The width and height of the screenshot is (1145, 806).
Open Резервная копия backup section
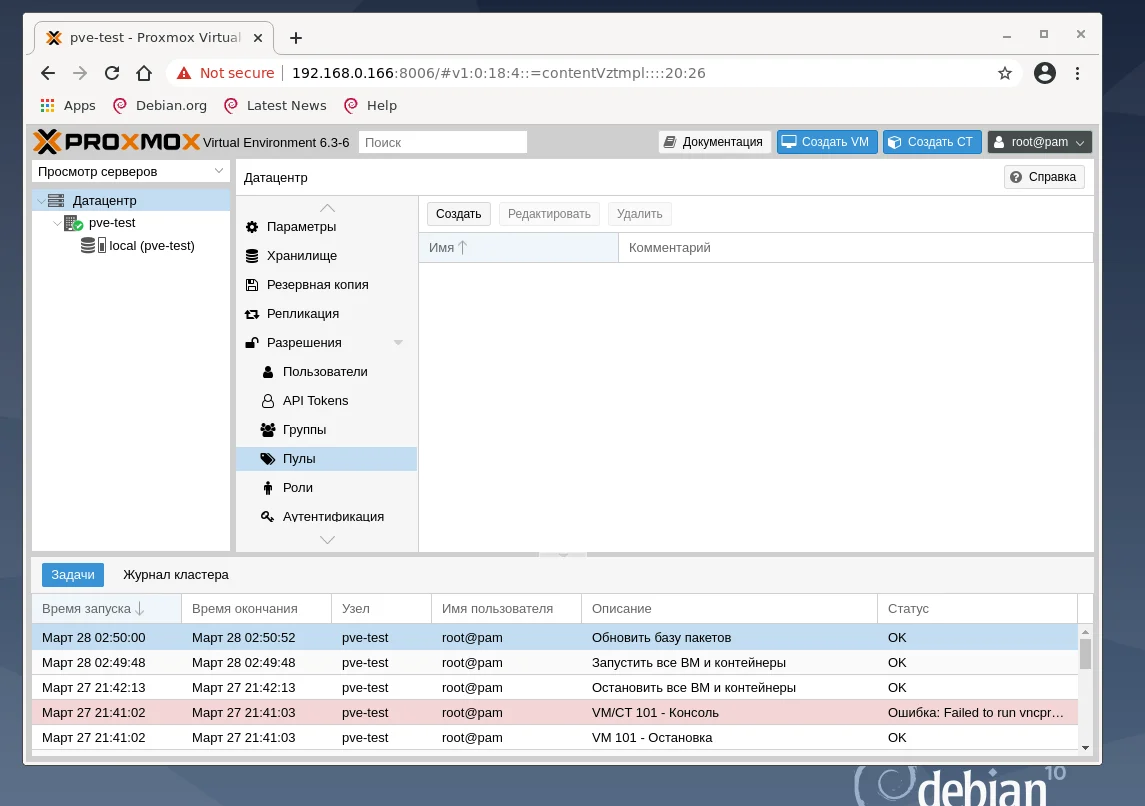[316, 284]
